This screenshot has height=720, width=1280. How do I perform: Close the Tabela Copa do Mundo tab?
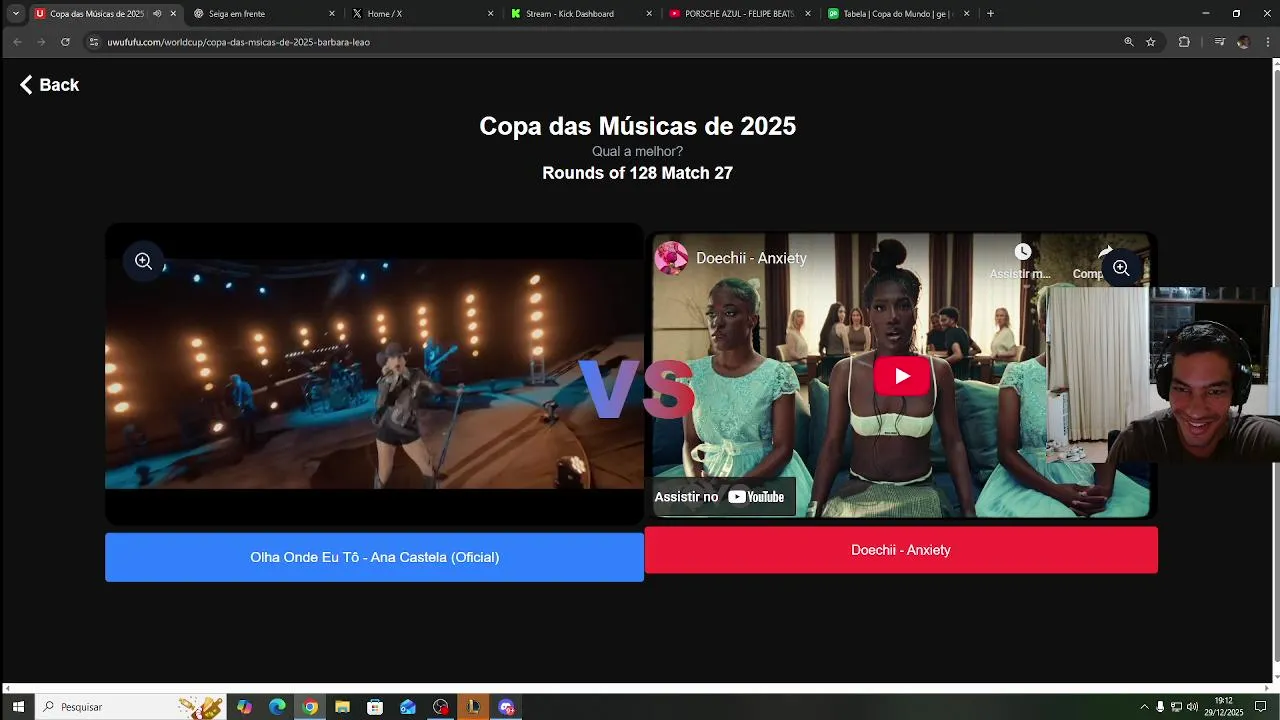click(966, 14)
